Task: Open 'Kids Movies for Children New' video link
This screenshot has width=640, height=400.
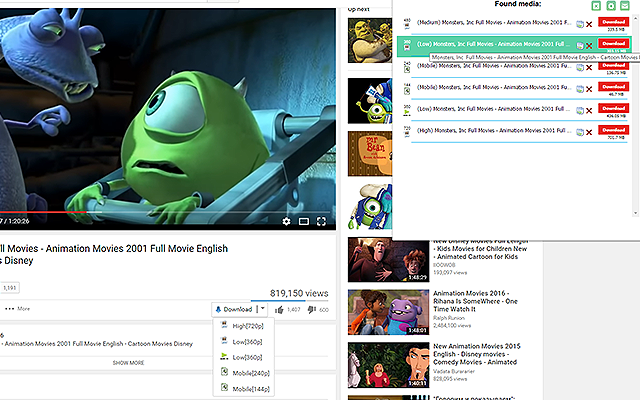Action: [482, 249]
